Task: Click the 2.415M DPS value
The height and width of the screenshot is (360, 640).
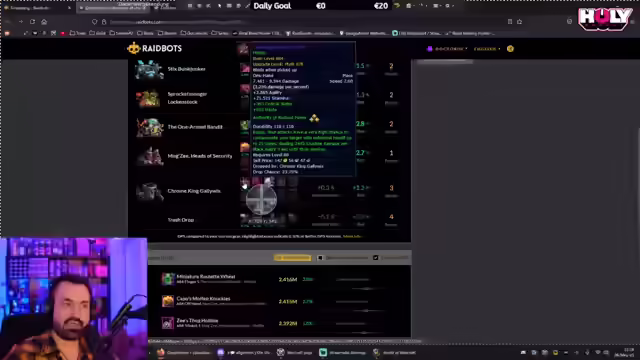Action: 288,302
